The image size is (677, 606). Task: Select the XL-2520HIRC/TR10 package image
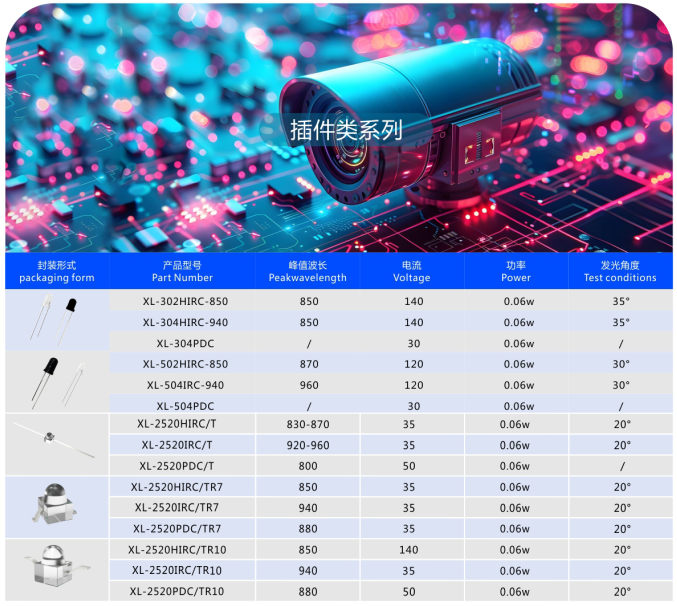pos(54,568)
